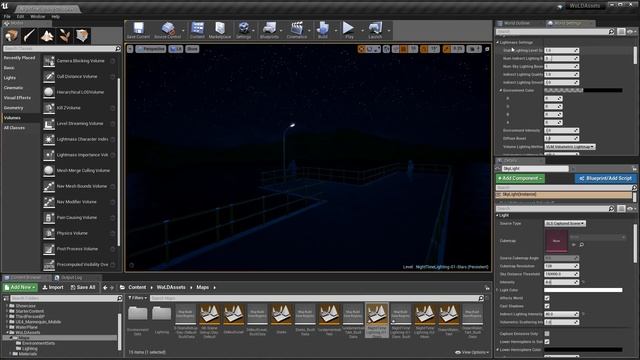Open the Lit view mode dropdown

point(176,49)
